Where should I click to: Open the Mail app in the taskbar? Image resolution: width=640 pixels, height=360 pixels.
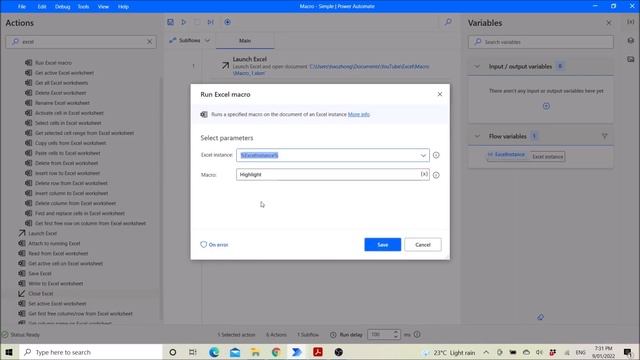235,352
